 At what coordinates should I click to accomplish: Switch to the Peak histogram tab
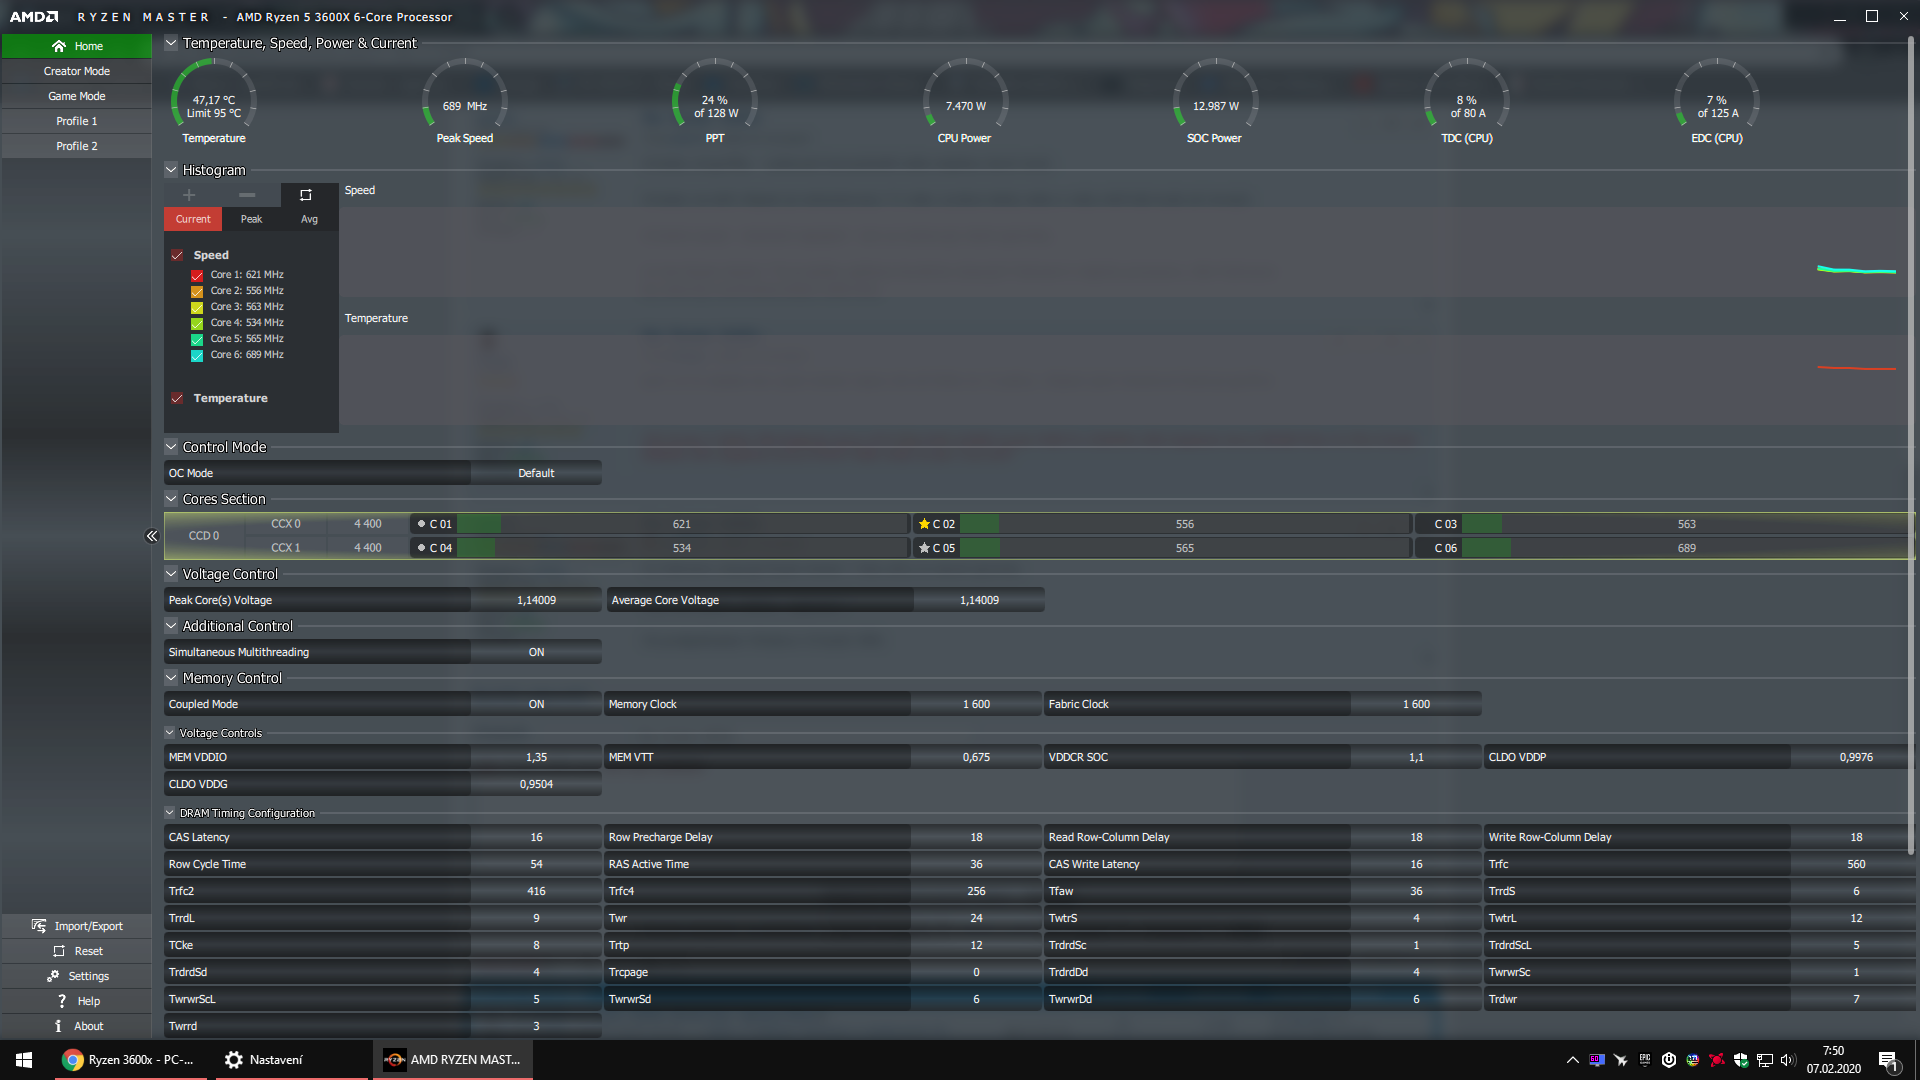pos(251,219)
